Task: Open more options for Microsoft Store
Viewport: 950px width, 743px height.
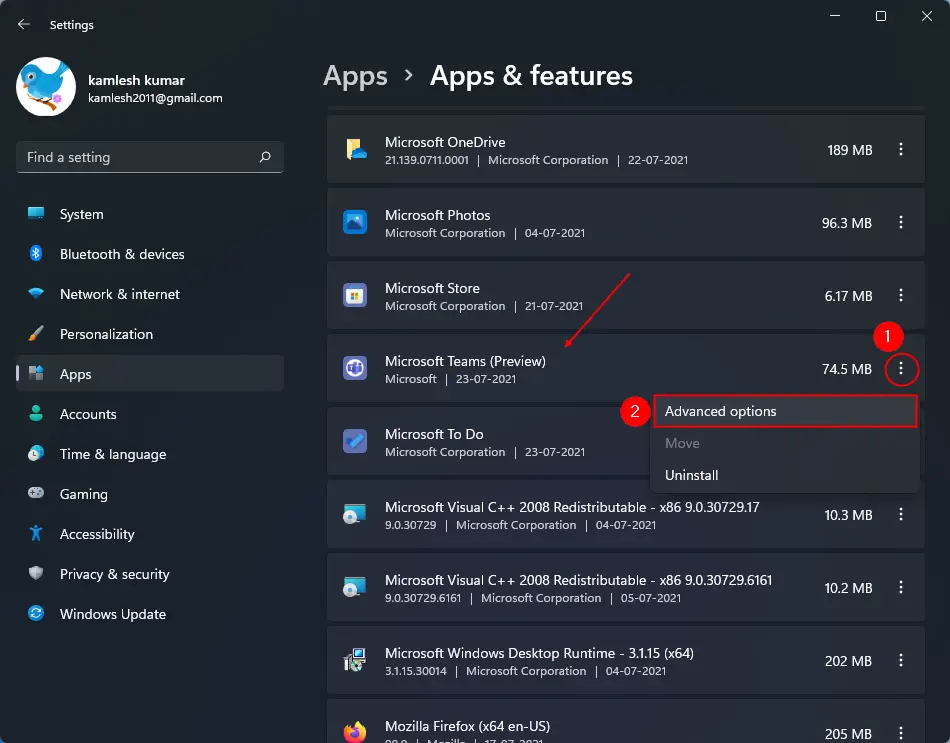Action: pos(901,295)
